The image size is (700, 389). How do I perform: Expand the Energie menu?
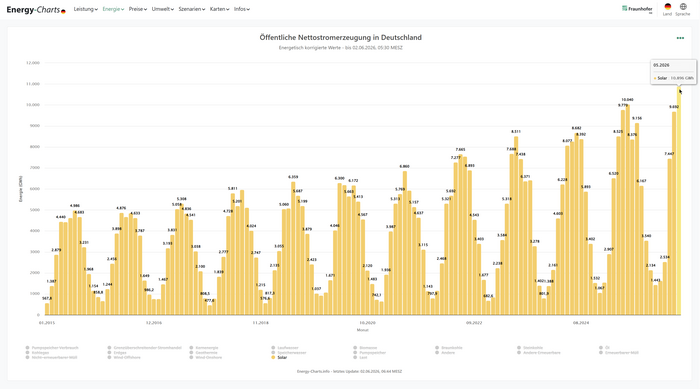[113, 9]
